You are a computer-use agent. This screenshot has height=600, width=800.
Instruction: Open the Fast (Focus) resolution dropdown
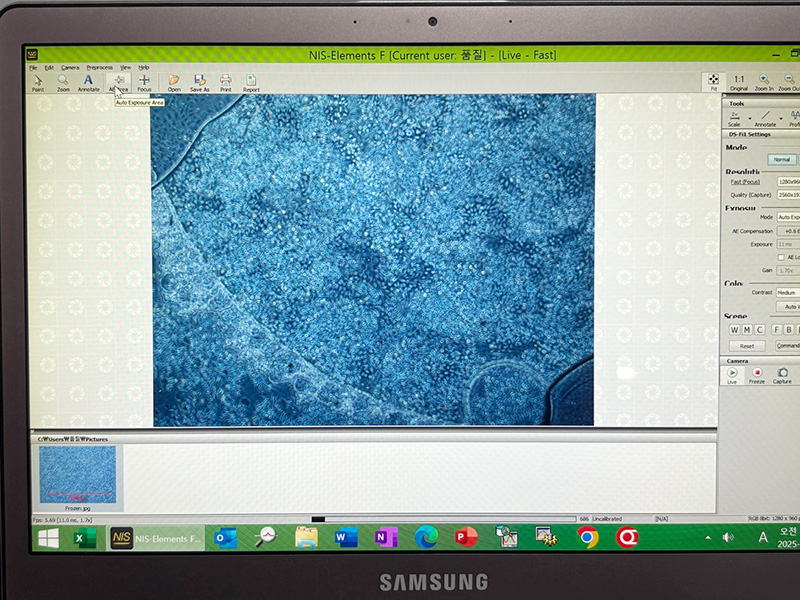pos(788,181)
